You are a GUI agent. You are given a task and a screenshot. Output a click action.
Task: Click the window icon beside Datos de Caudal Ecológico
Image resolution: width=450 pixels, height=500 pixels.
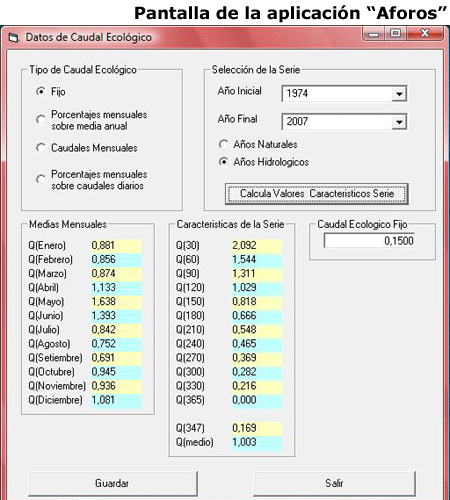coord(14,38)
